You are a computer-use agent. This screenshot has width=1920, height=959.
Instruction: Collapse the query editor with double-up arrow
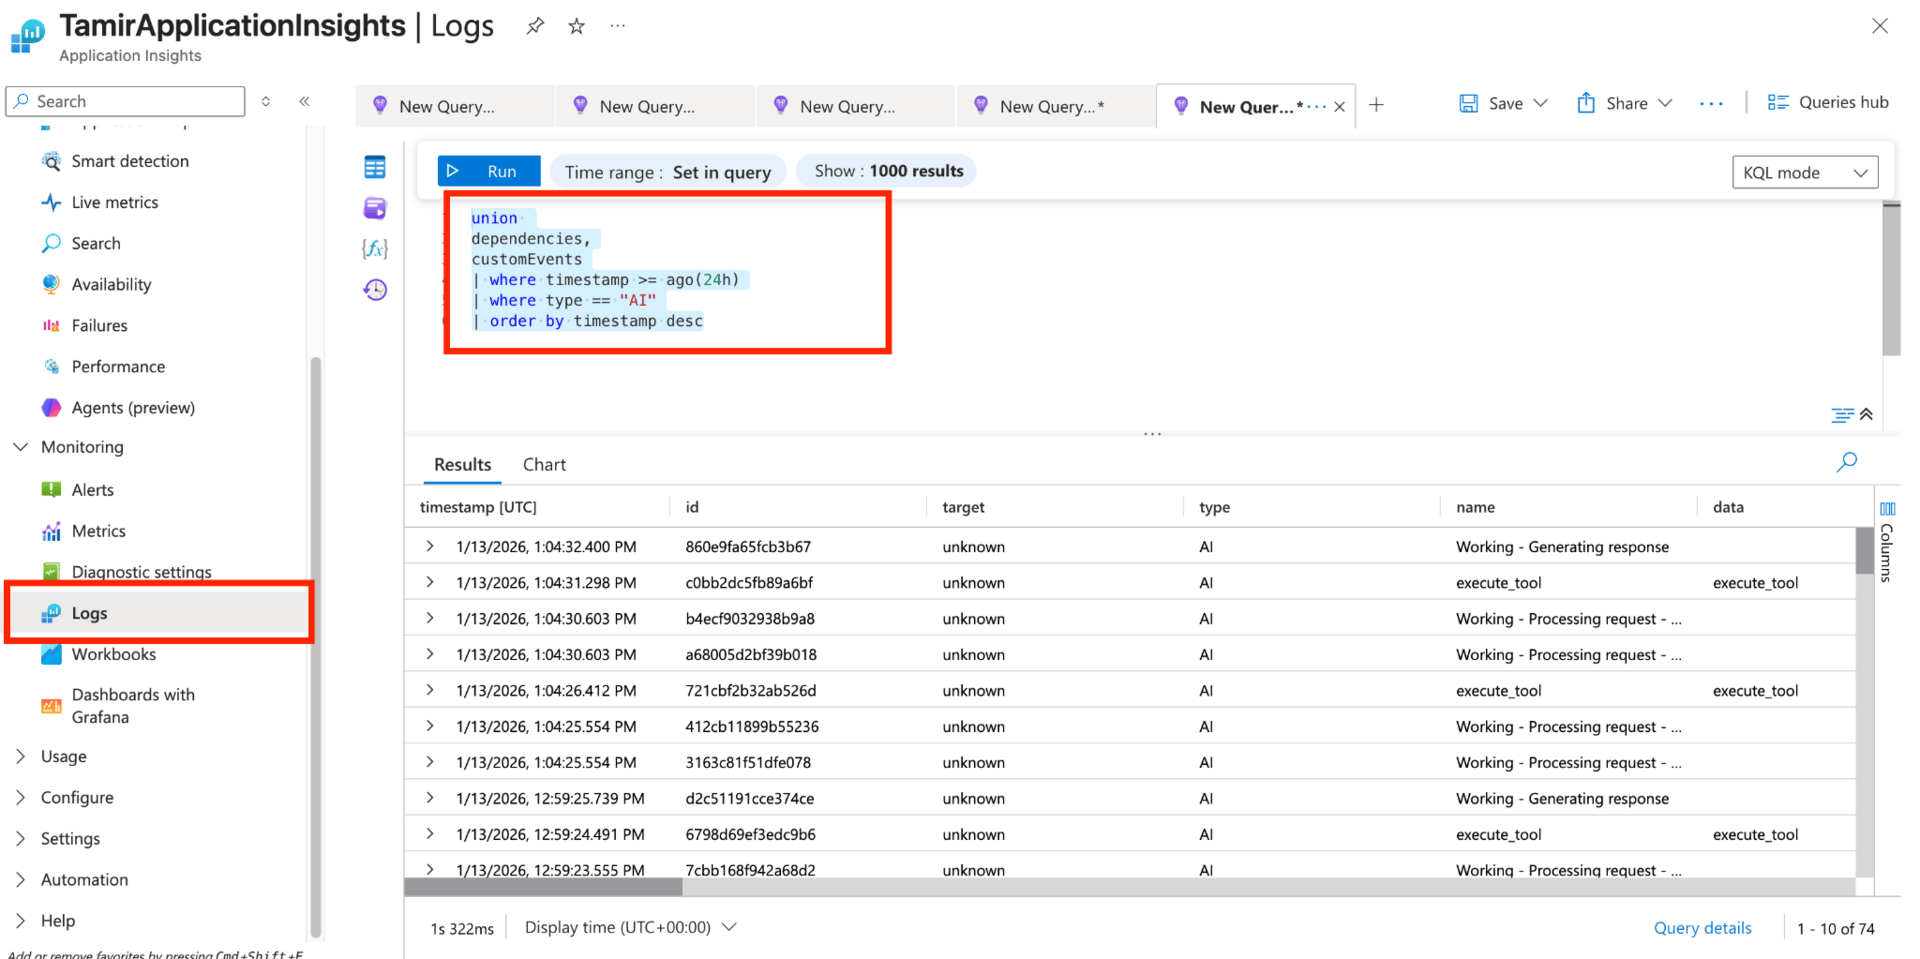click(1866, 414)
